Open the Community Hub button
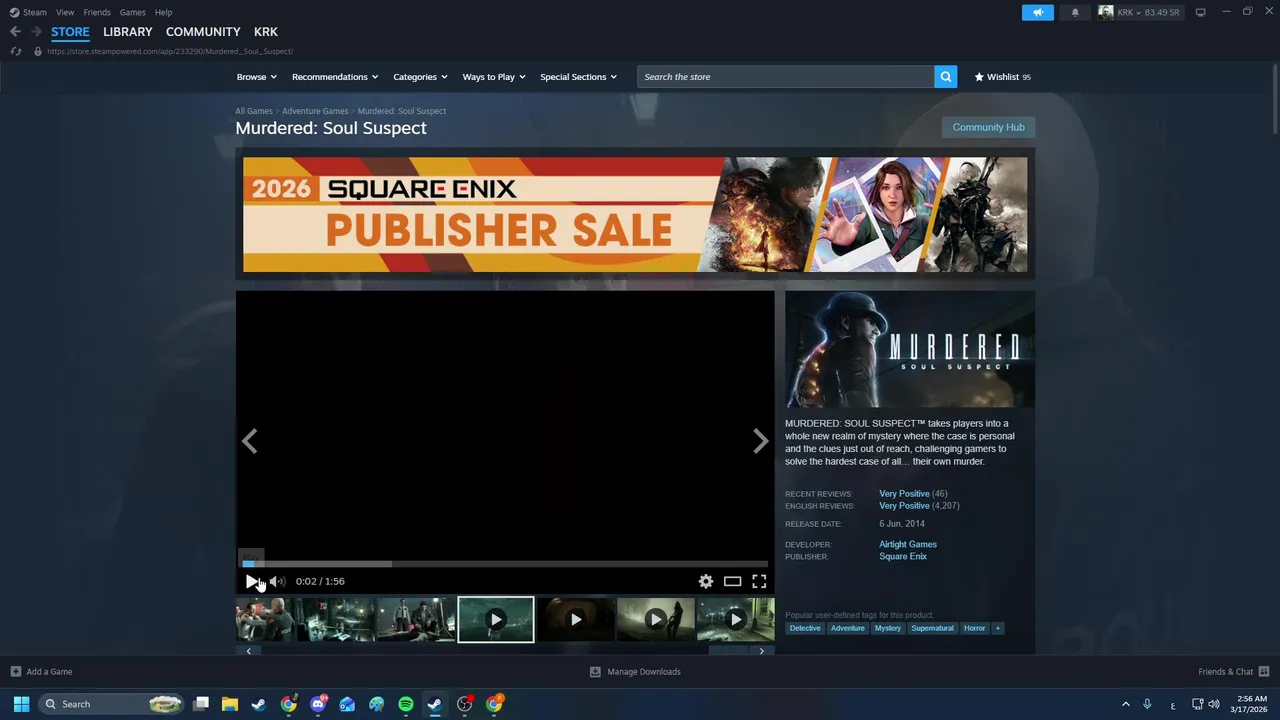Viewport: 1280px width, 720px height. (x=988, y=127)
